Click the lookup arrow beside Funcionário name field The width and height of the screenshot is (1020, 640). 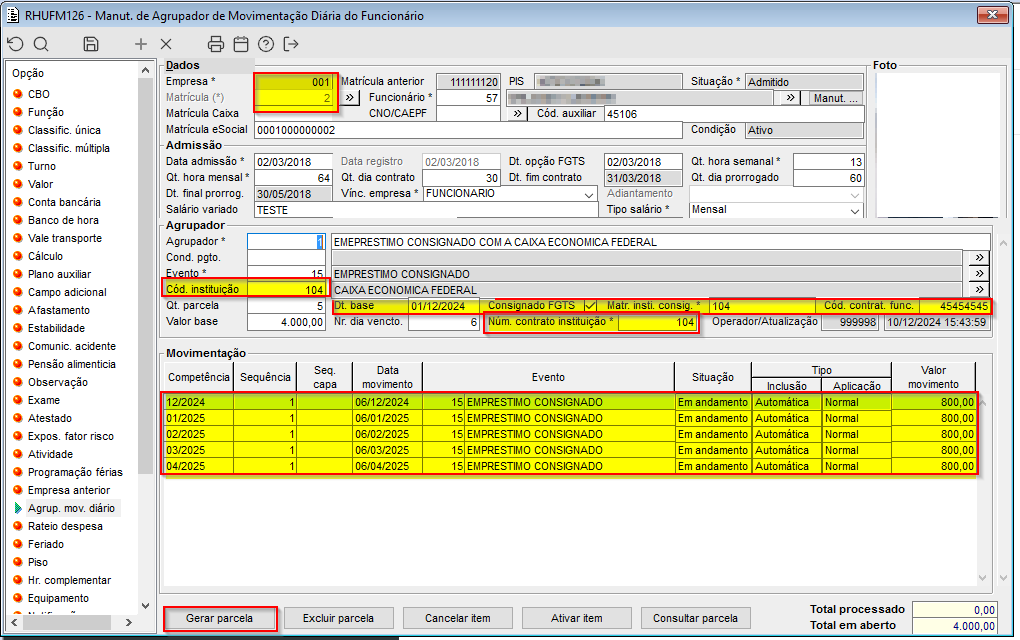point(790,98)
